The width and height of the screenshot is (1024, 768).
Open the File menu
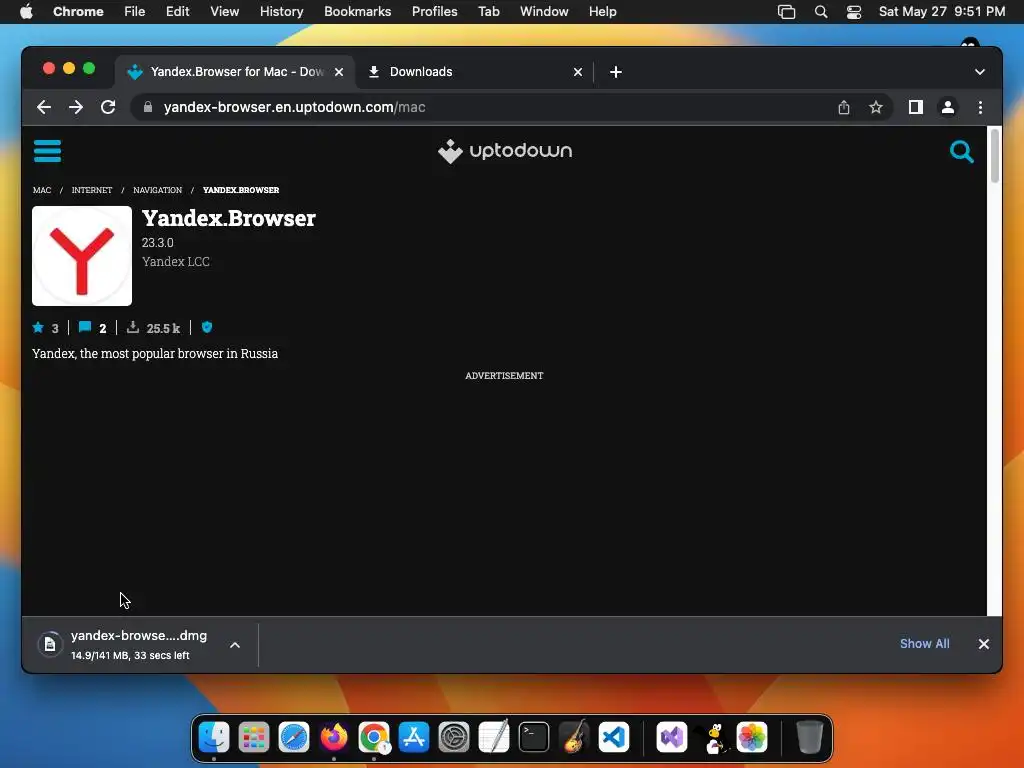(135, 12)
